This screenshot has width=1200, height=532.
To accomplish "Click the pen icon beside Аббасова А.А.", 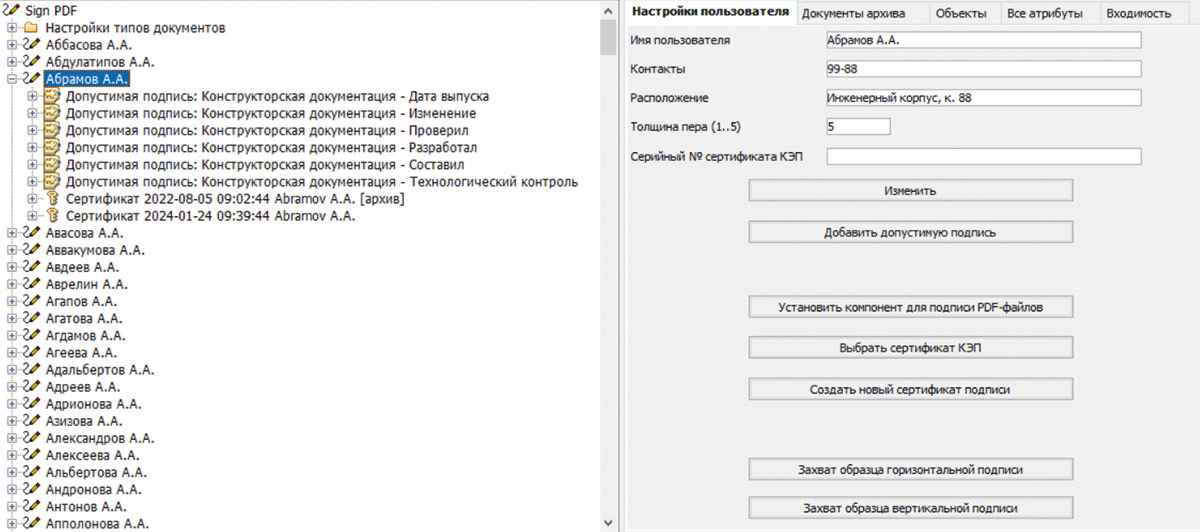I will point(31,45).
